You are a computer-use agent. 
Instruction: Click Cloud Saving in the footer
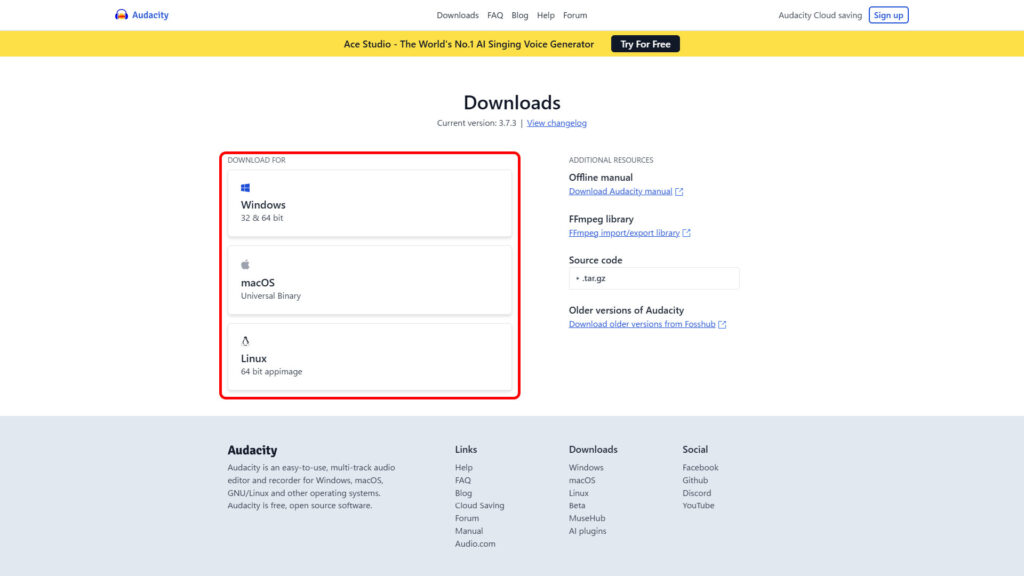pos(479,505)
